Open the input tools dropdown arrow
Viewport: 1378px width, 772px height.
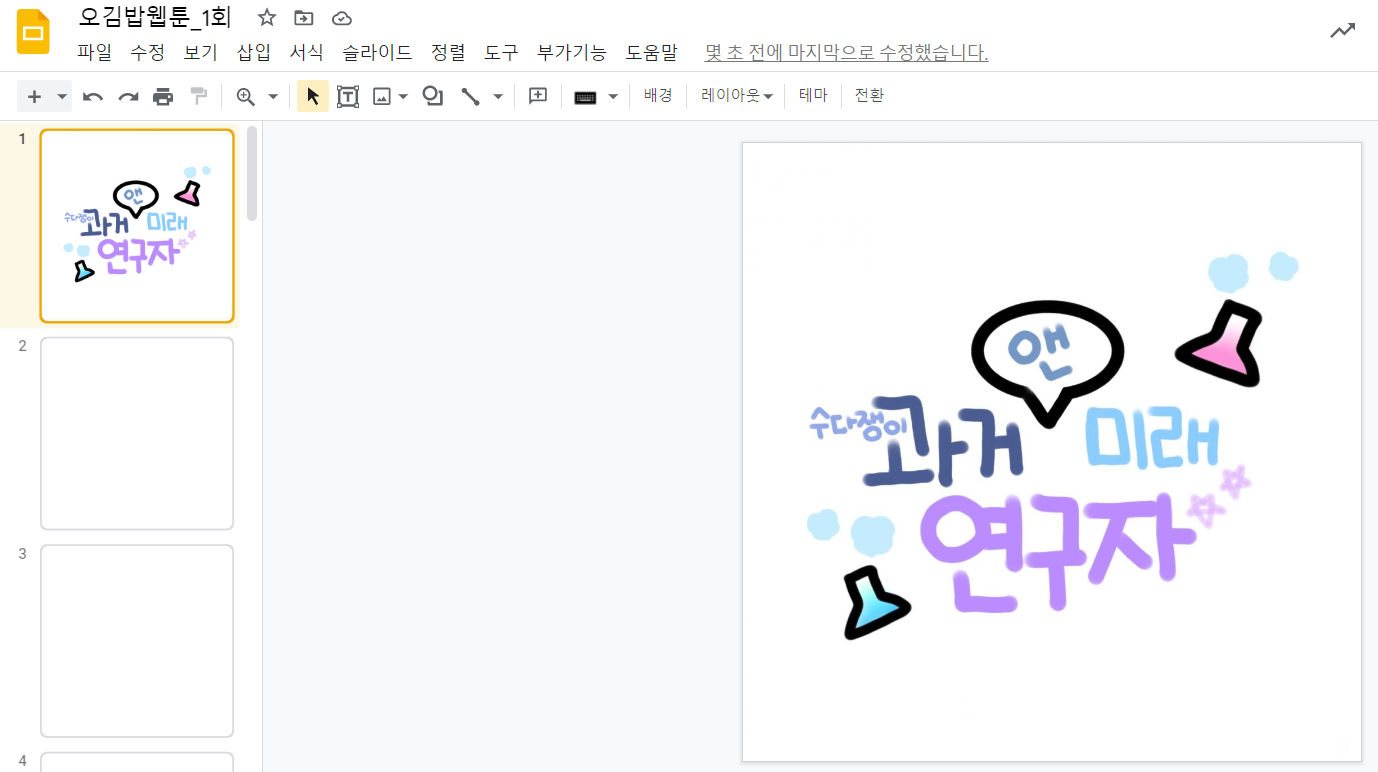pyautogui.click(x=613, y=97)
